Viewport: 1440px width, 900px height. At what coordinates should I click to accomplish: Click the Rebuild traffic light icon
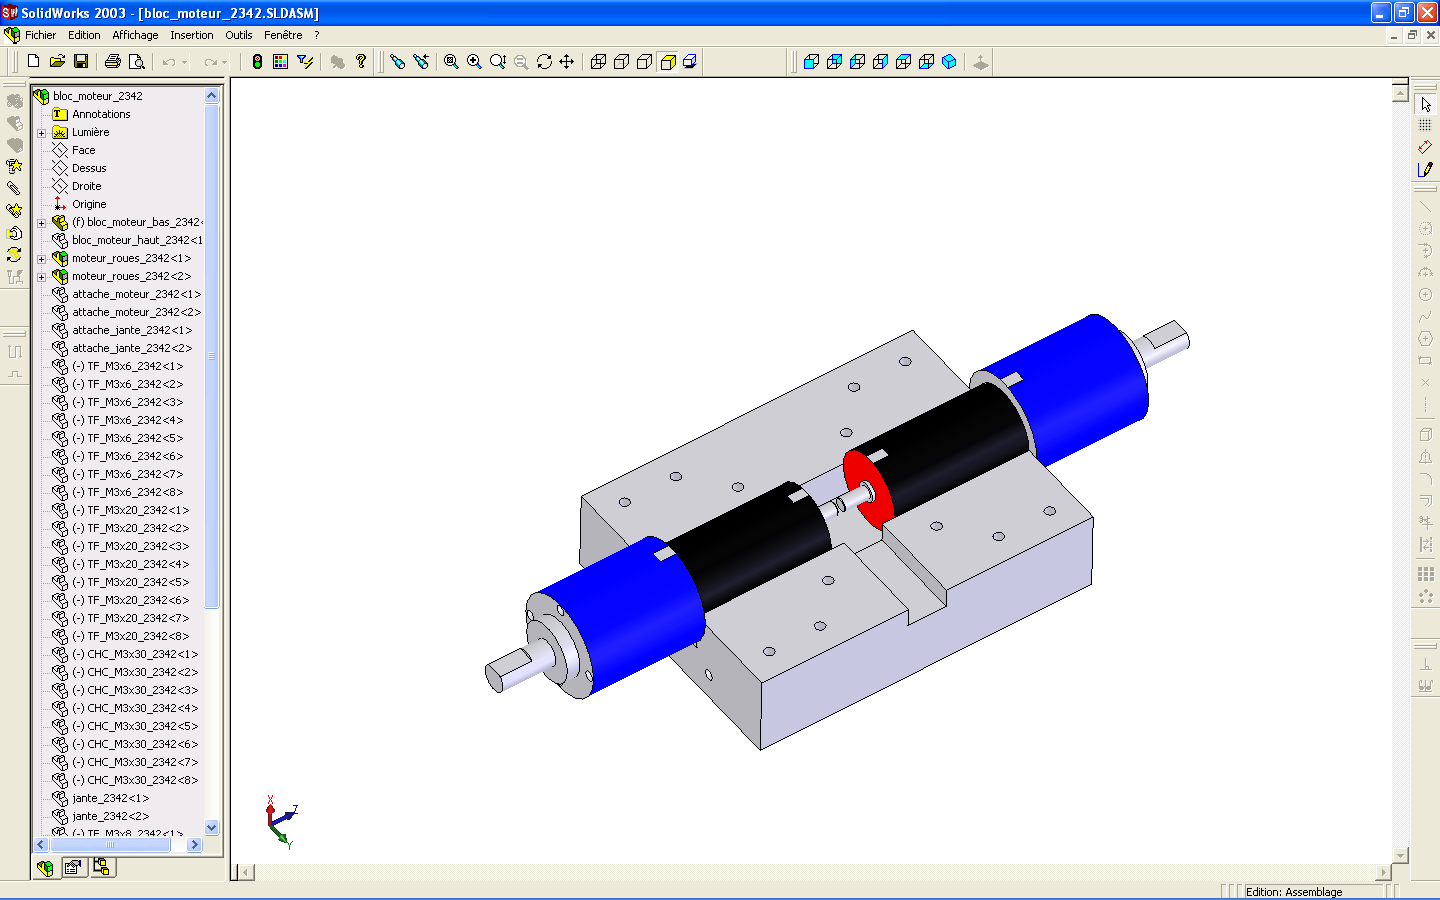click(x=257, y=62)
